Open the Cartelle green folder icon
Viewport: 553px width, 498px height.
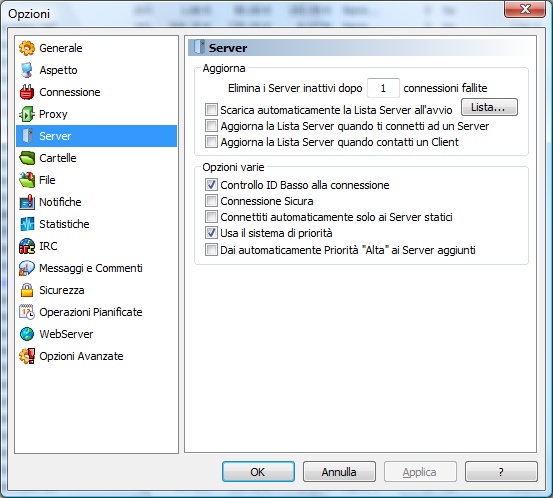(27, 158)
